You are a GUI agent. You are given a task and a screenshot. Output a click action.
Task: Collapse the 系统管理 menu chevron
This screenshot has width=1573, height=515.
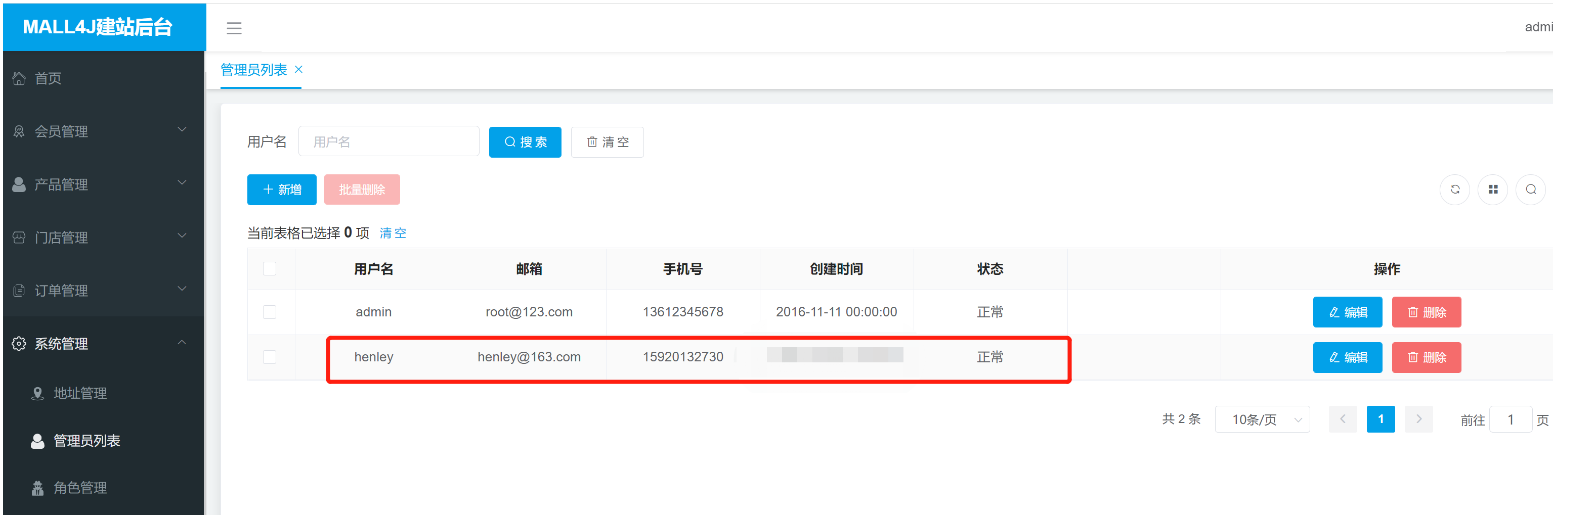(182, 342)
